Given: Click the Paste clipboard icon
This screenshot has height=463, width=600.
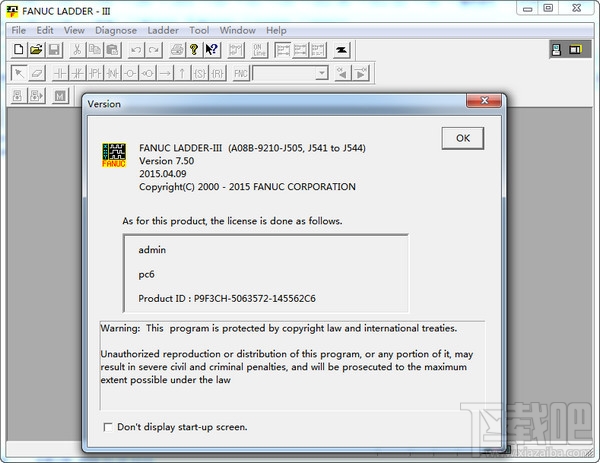Looking at the screenshot, I should [x=112, y=50].
